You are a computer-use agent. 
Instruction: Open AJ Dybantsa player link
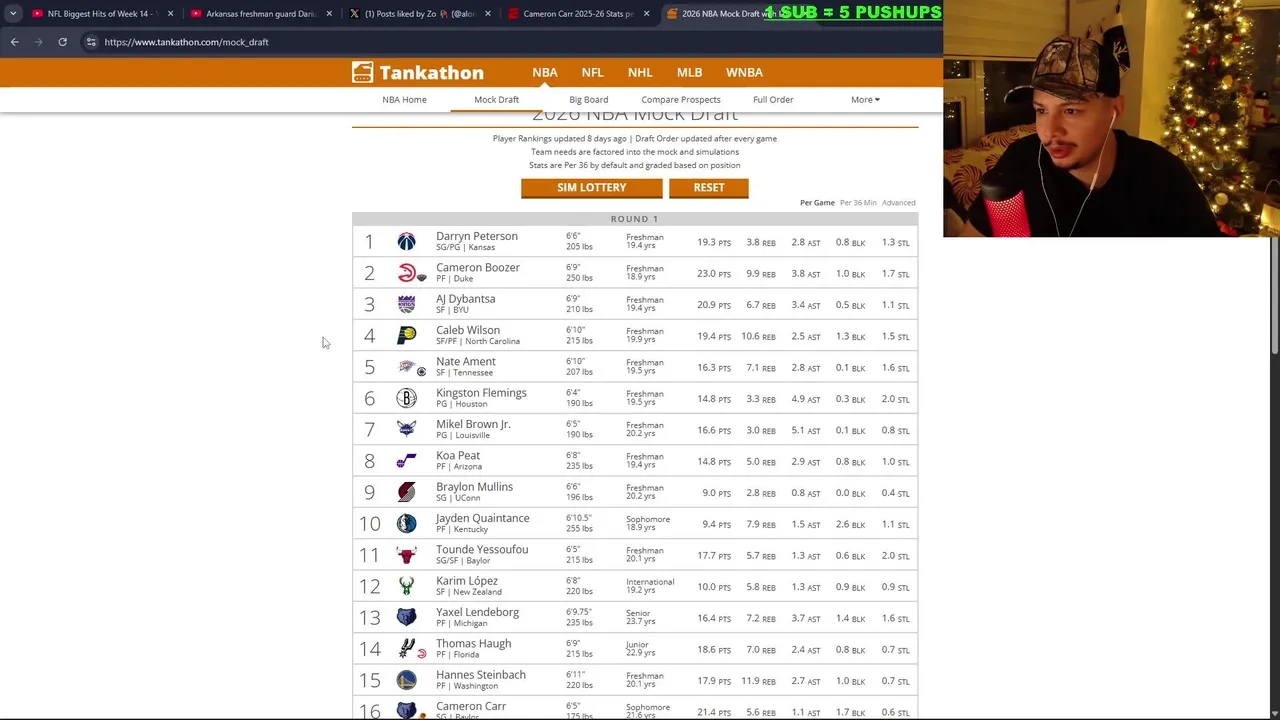(x=465, y=299)
